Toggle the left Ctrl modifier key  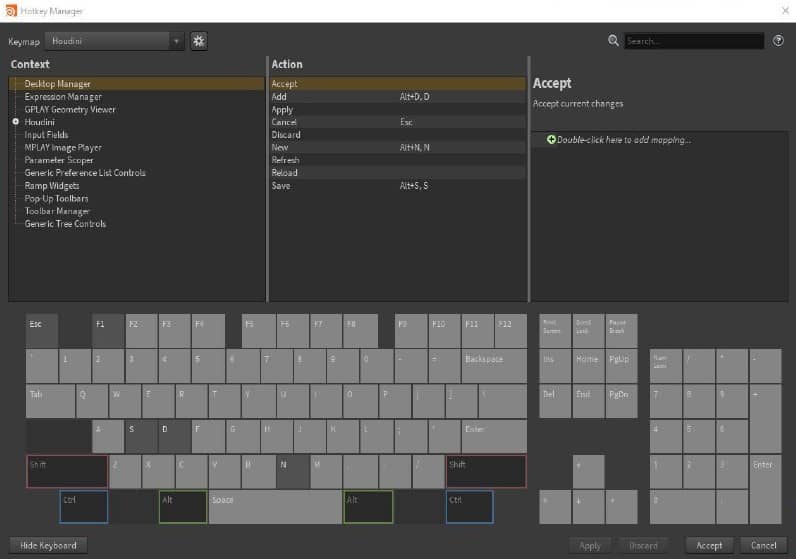pyautogui.click(x=83, y=506)
